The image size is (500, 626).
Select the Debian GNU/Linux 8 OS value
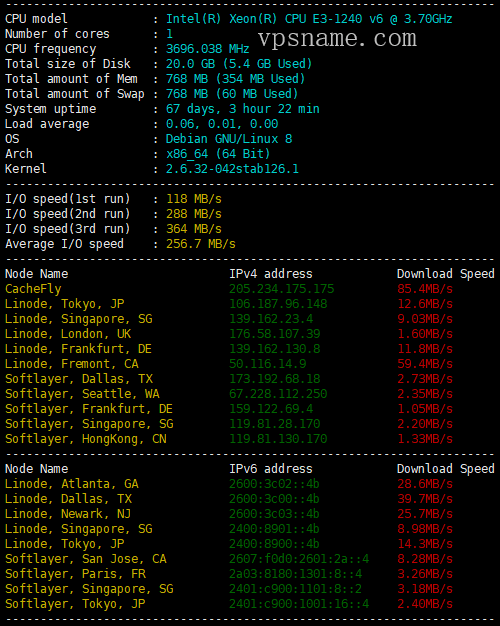(x=229, y=139)
